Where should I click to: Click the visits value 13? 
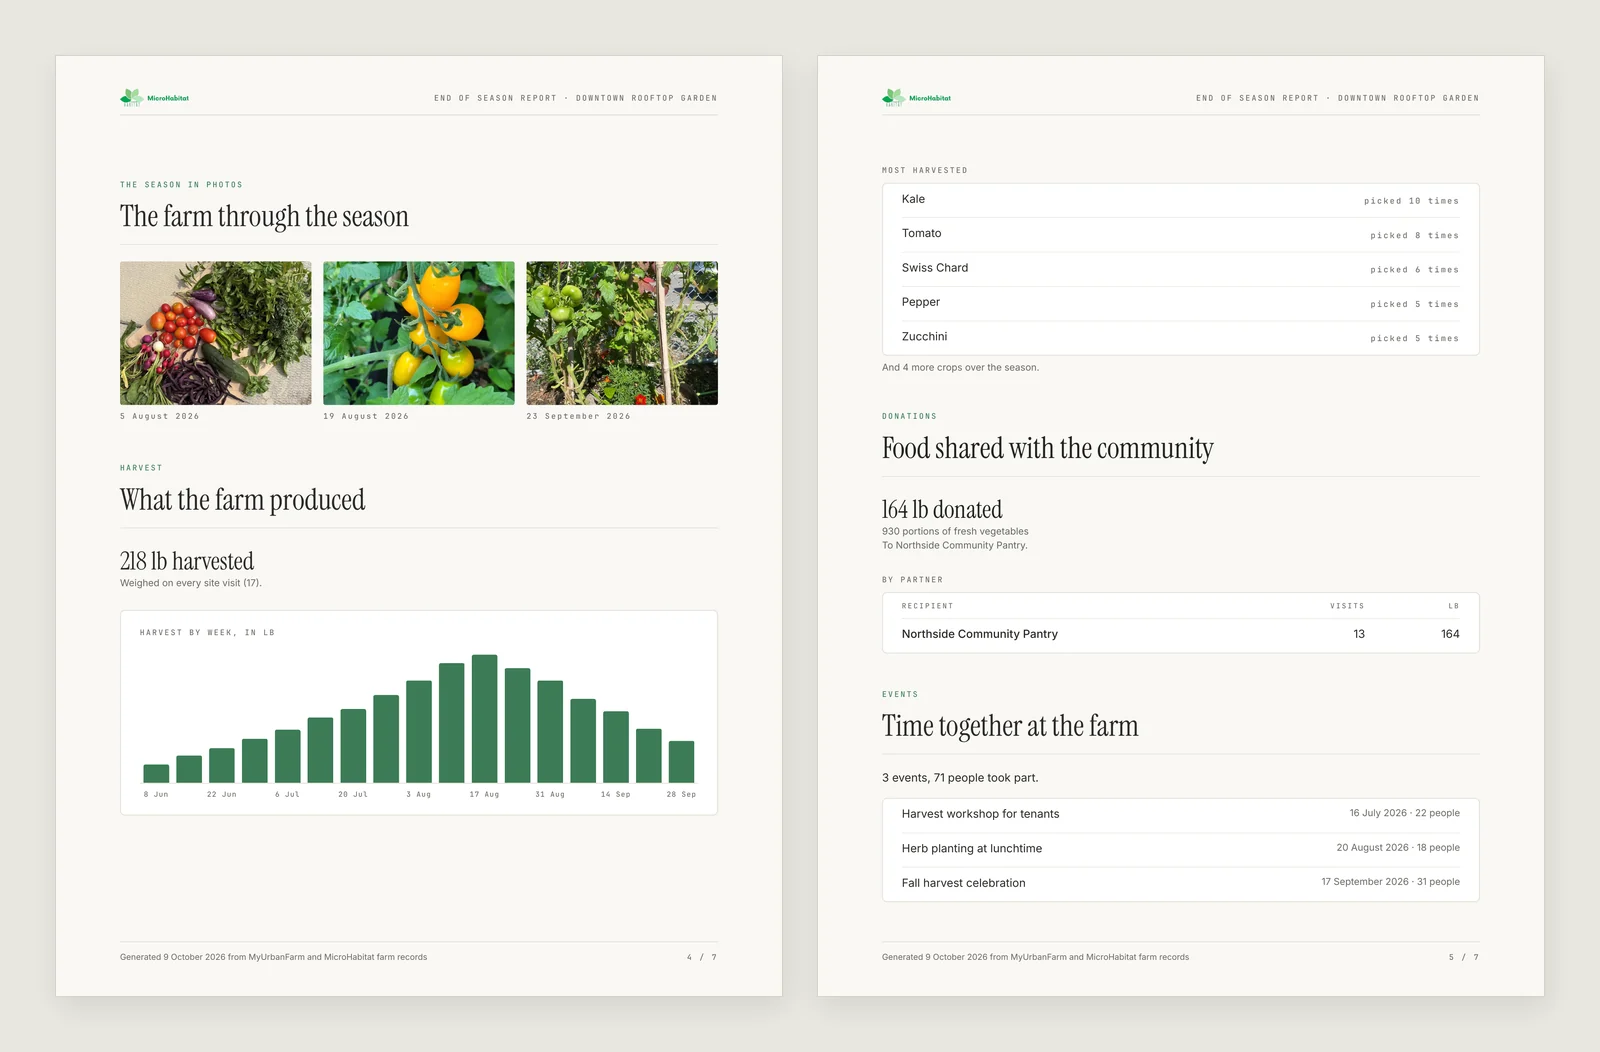[x=1359, y=634]
